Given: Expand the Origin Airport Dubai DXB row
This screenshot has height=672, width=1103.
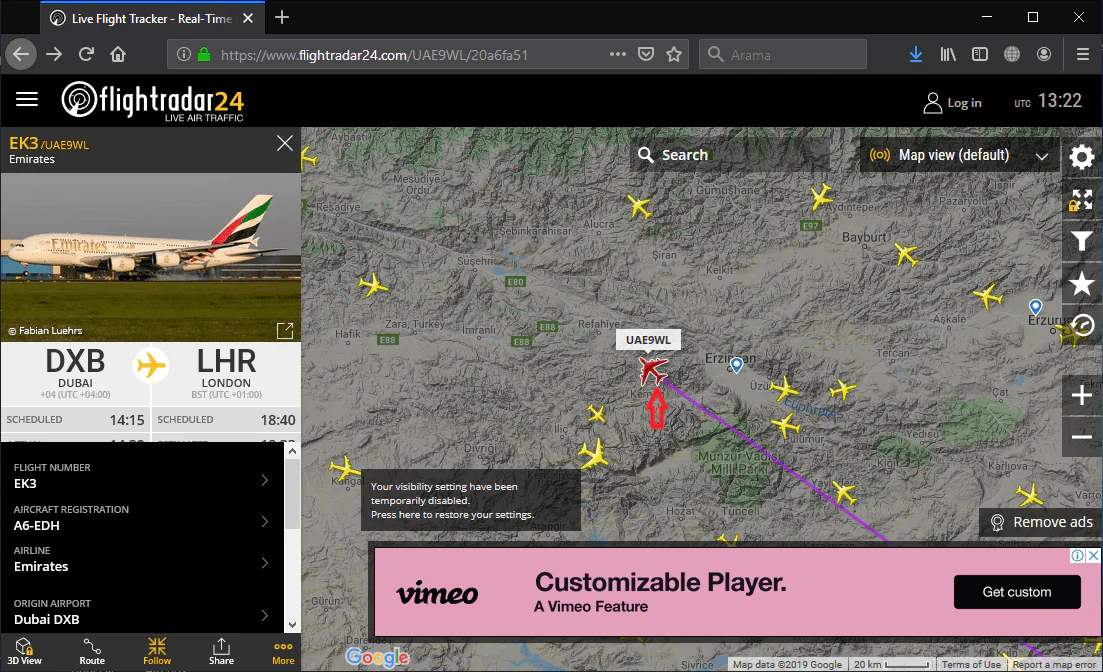Looking at the screenshot, I should point(142,613).
